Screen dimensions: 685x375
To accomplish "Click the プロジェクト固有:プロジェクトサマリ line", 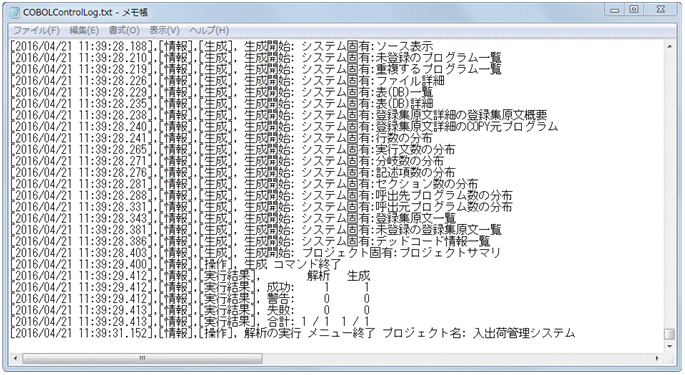I will (x=256, y=252).
